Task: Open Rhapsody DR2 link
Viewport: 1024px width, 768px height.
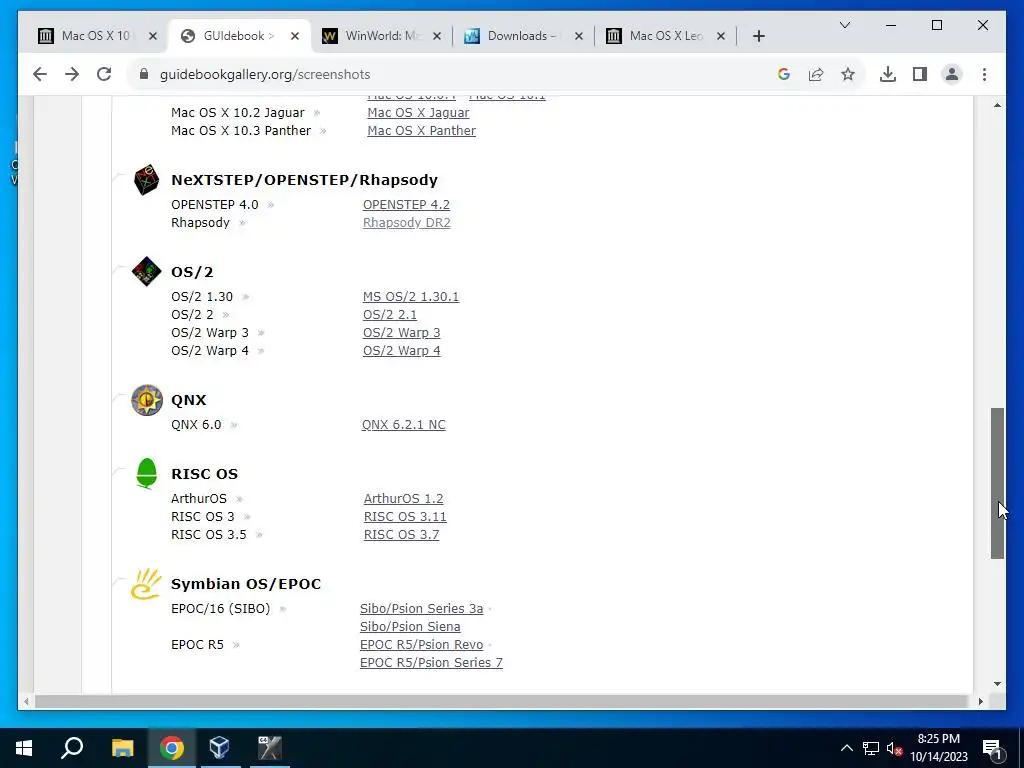Action: [406, 223]
